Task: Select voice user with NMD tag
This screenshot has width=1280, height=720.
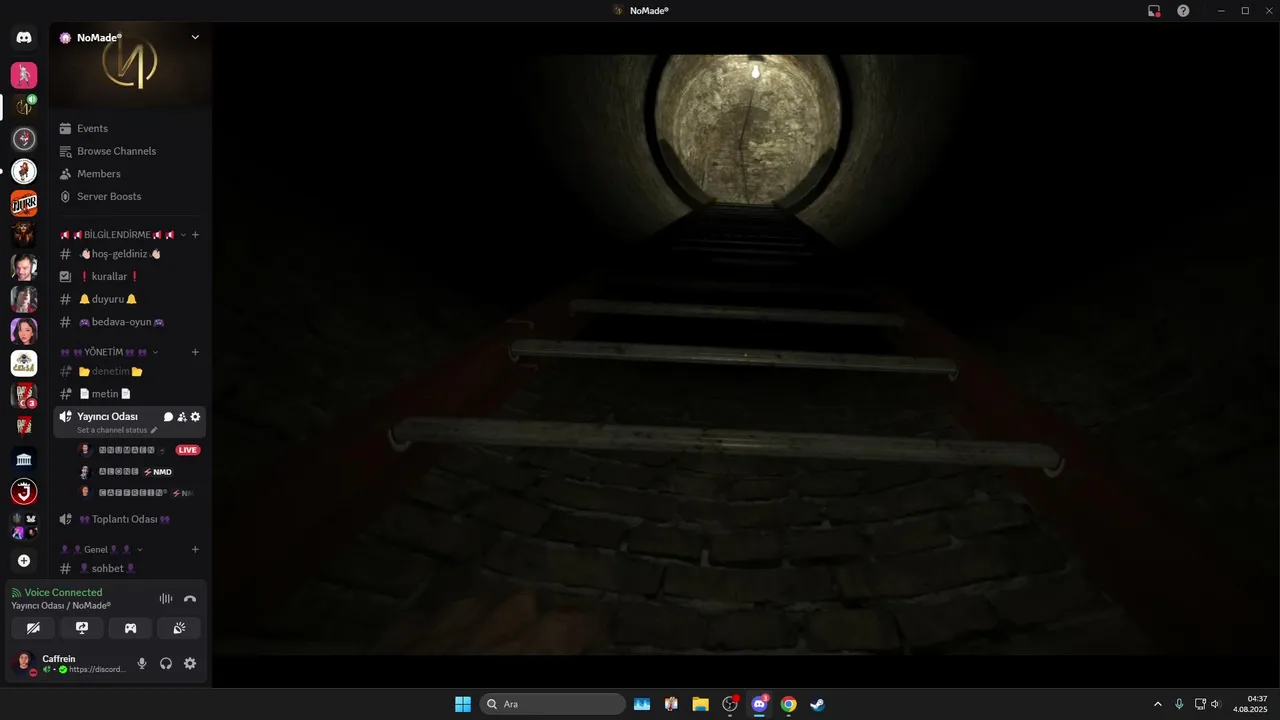Action: click(x=140, y=472)
